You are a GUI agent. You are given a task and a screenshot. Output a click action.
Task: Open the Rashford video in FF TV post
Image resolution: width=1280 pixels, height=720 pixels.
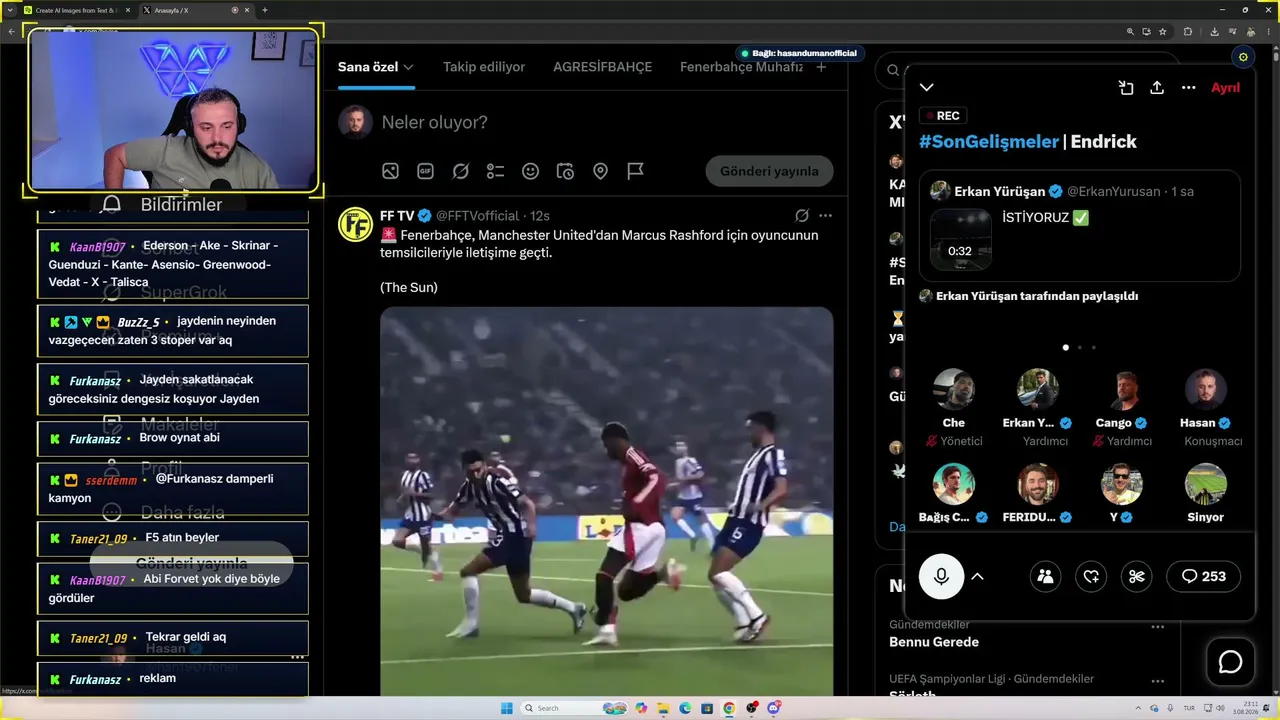[606, 501]
